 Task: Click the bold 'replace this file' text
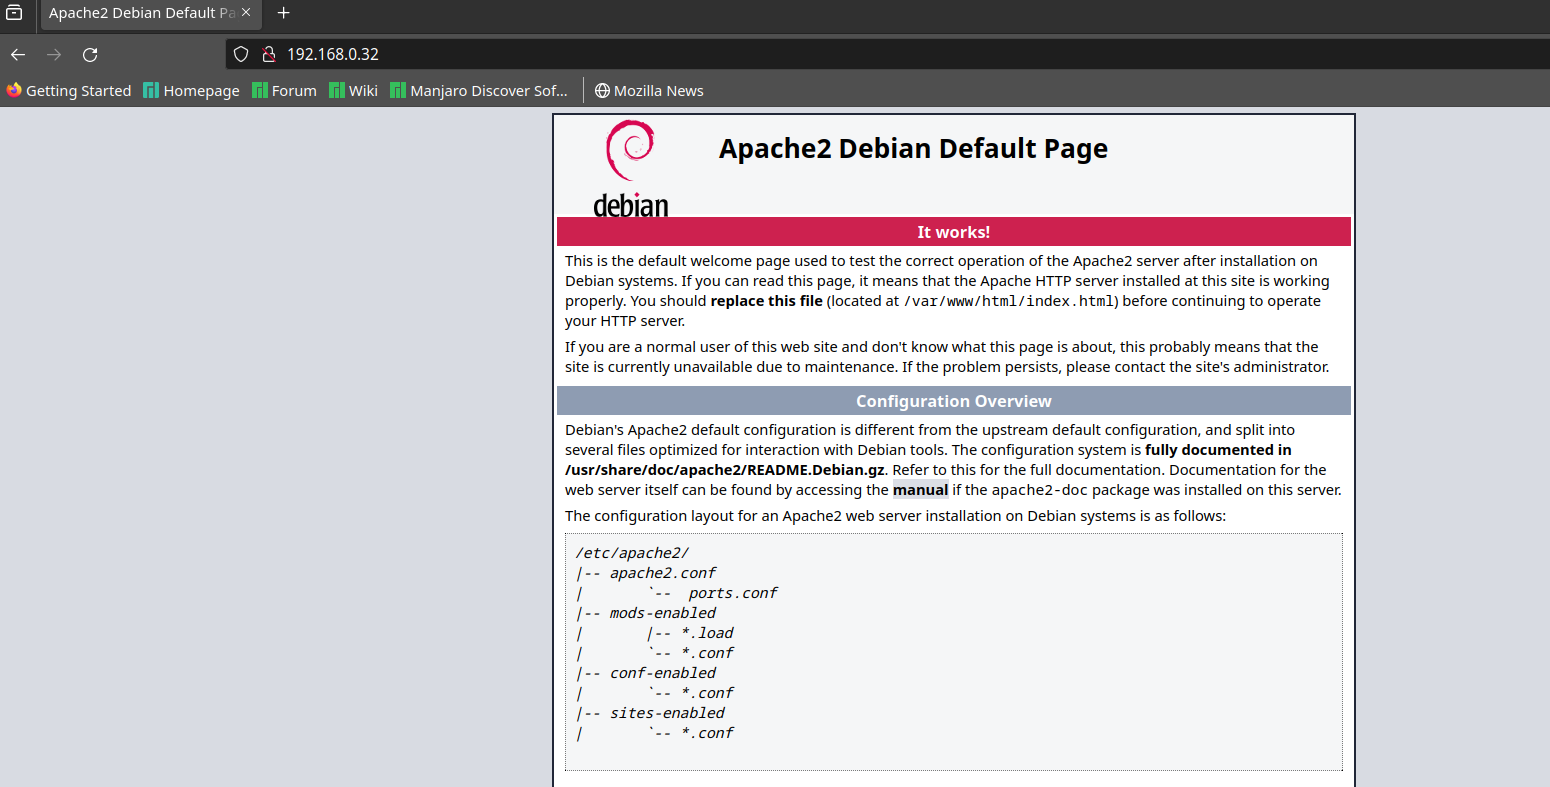767,301
